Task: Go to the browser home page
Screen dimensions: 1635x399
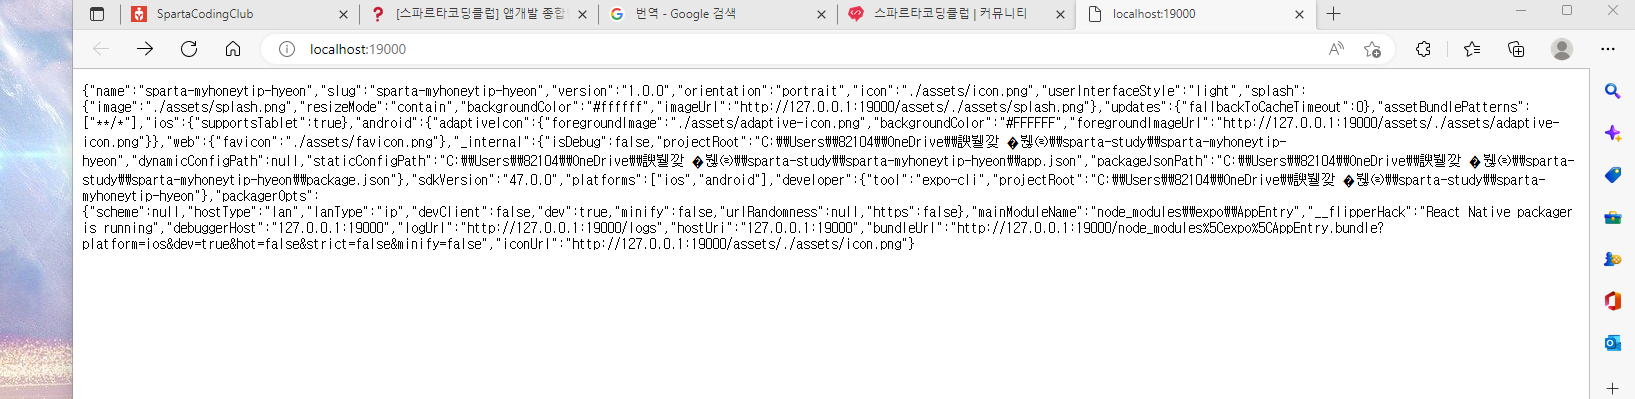Action: [x=233, y=49]
